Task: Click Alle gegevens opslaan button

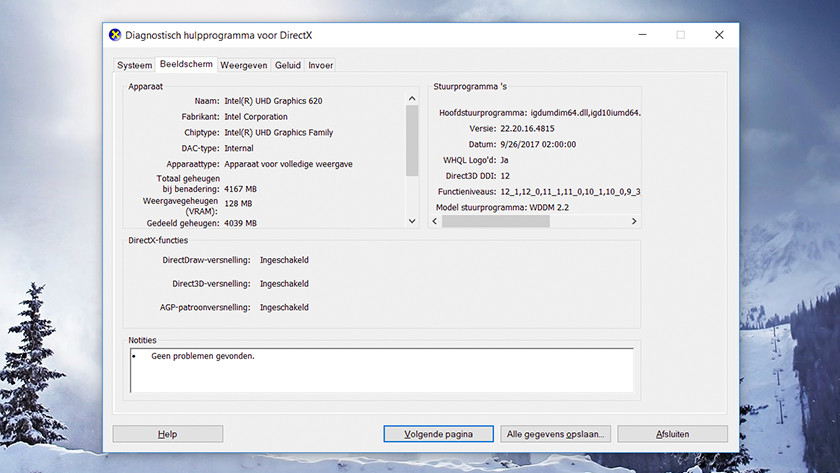Action: [x=556, y=434]
